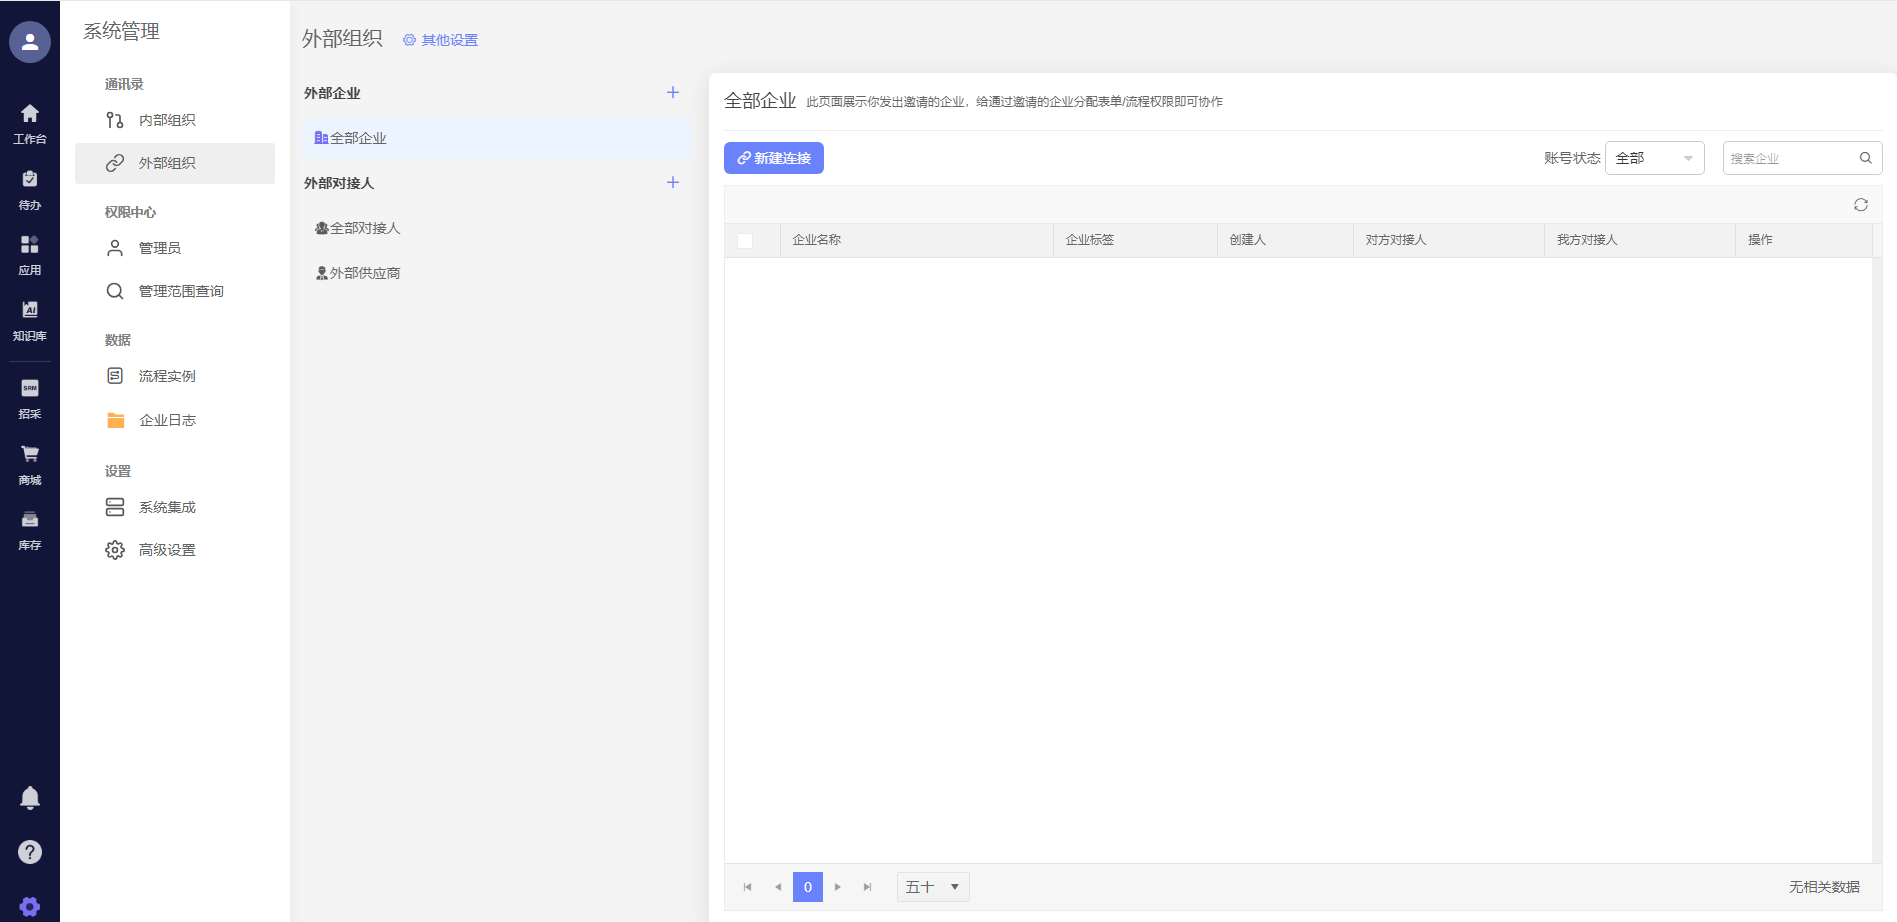Image resolution: width=1897 pixels, height=922 pixels.
Task: Go to the next page arrow
Action: pos(838,887)
